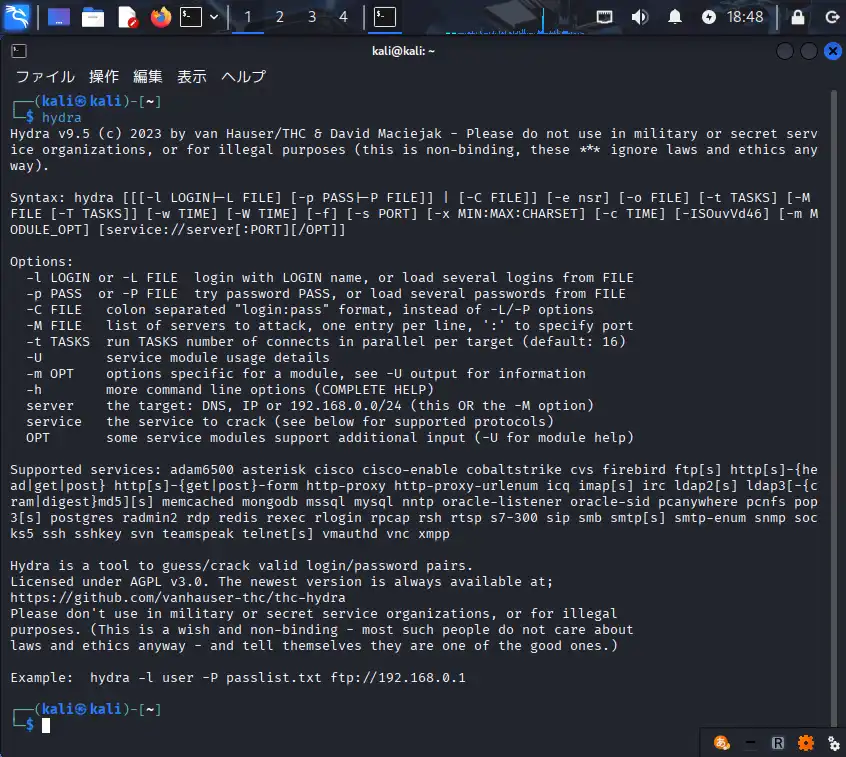Open the notifications bell icon
The width and height of the screenshot is (846, 757).
point(675,17)
